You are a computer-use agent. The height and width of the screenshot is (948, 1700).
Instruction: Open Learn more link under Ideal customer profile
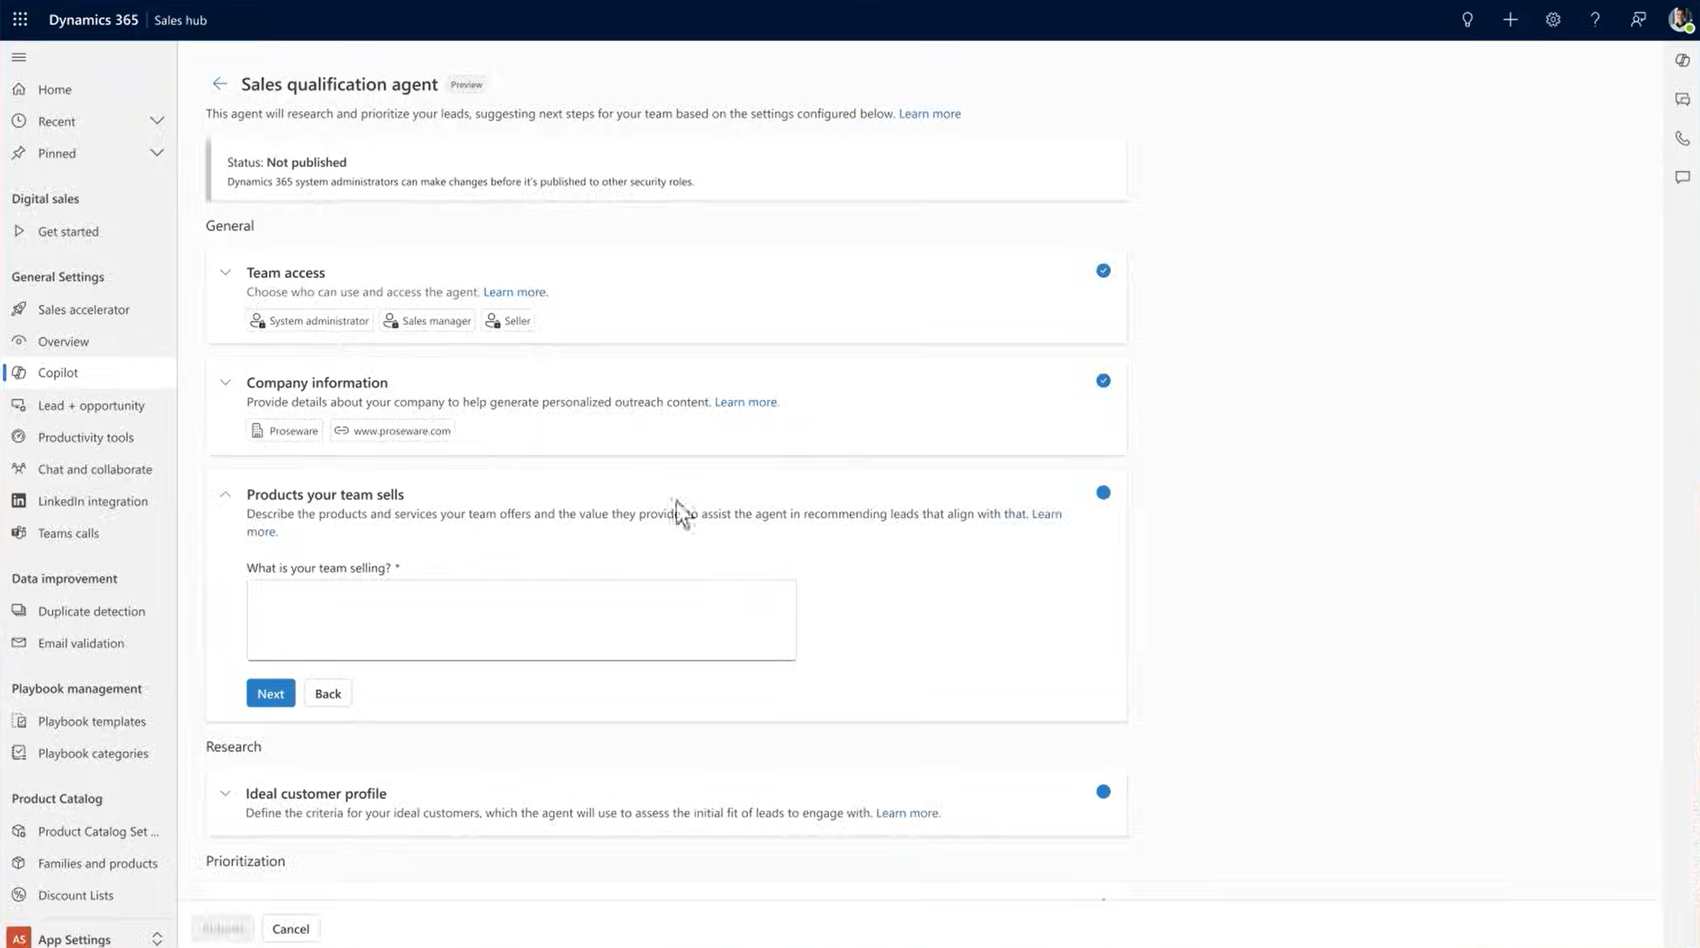click(x=908, y=813)
